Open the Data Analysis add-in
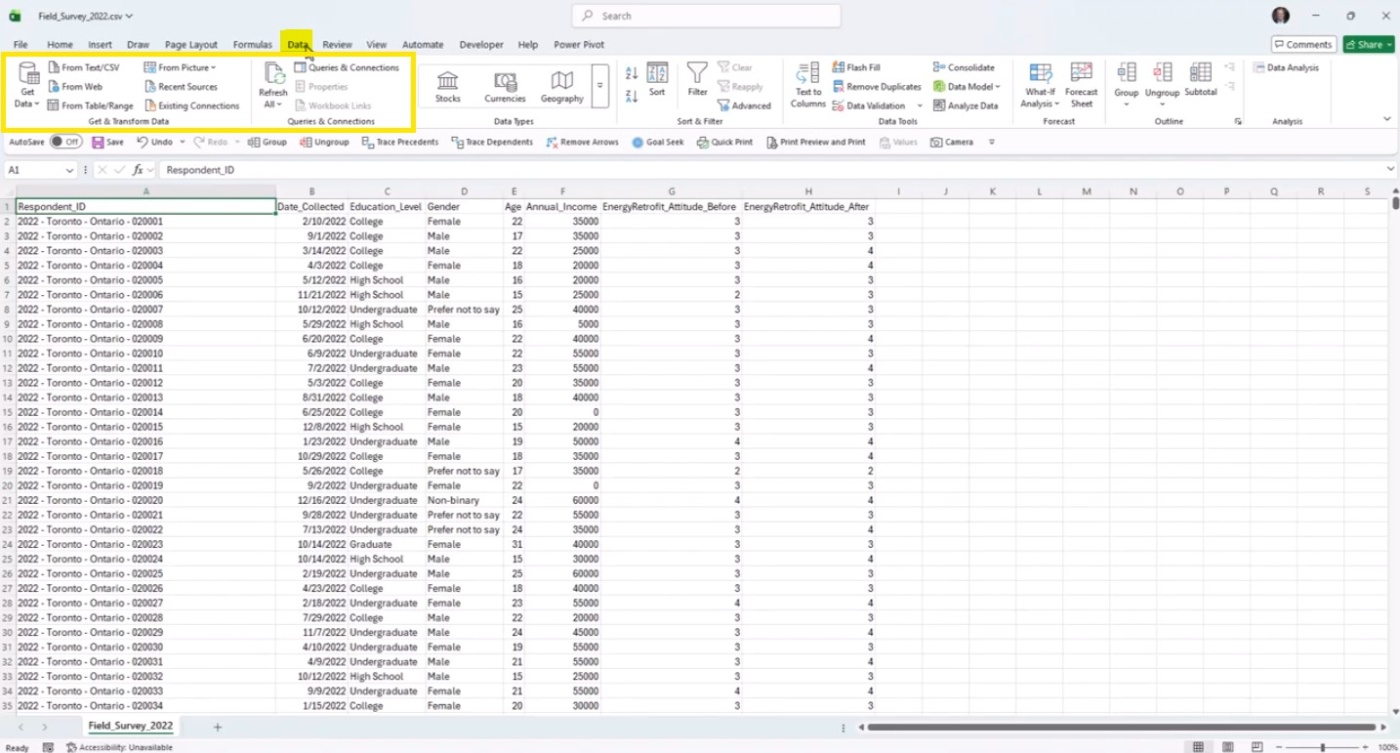The image size is (1400, 753). click(1286, 68)
